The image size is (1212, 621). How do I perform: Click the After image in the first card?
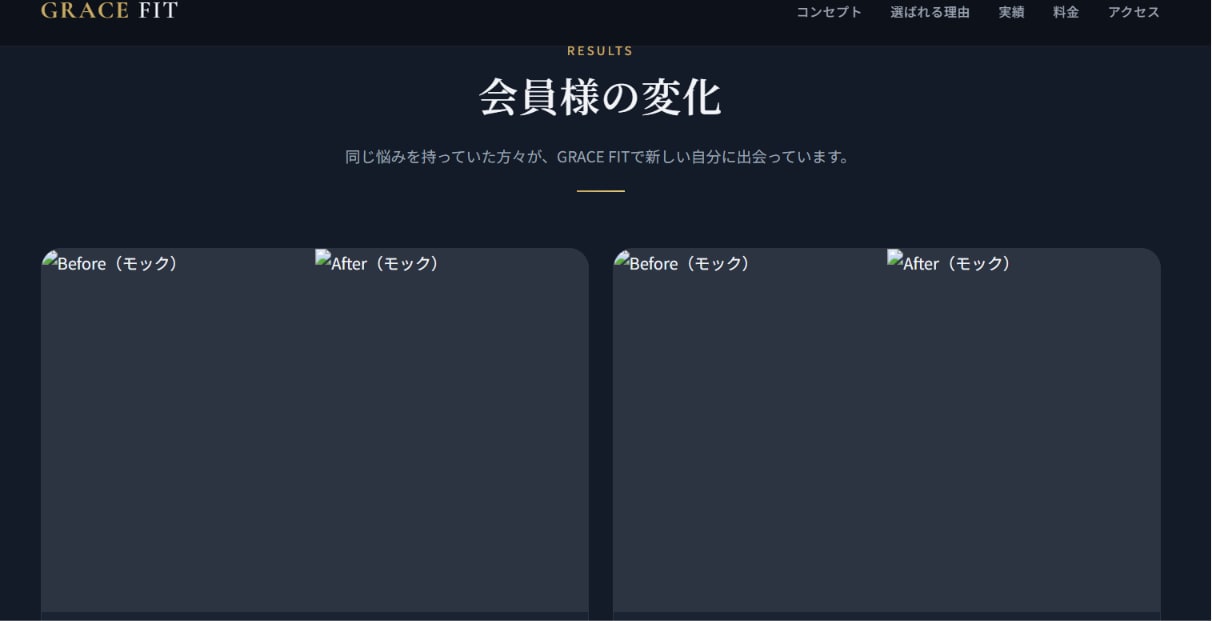click(x=452, y=430)
